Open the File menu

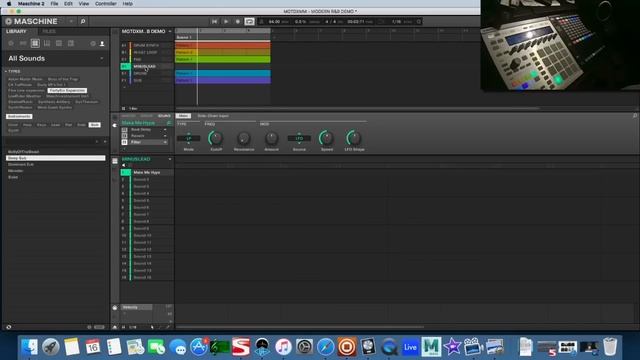[54, 4]
